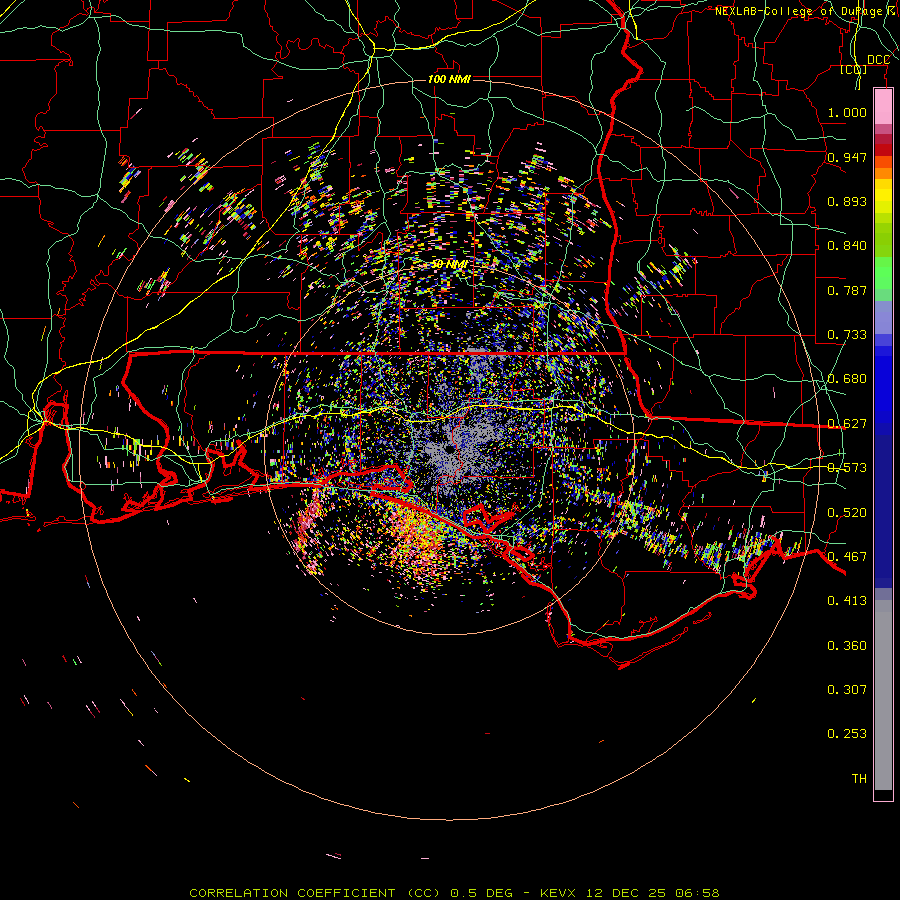Click the Correlation Coefficient KEVX caption text
The image size is (900, 900).
(454, 893)
